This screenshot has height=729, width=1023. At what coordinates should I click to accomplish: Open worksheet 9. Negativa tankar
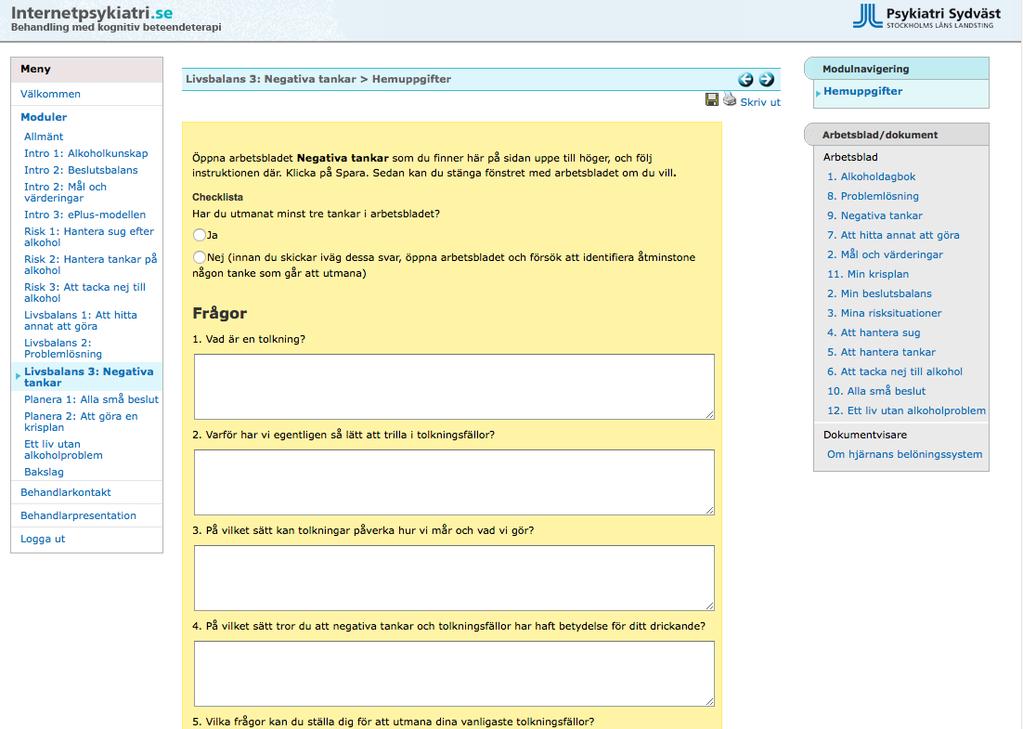pyautogui.click(x=875, y=216)
